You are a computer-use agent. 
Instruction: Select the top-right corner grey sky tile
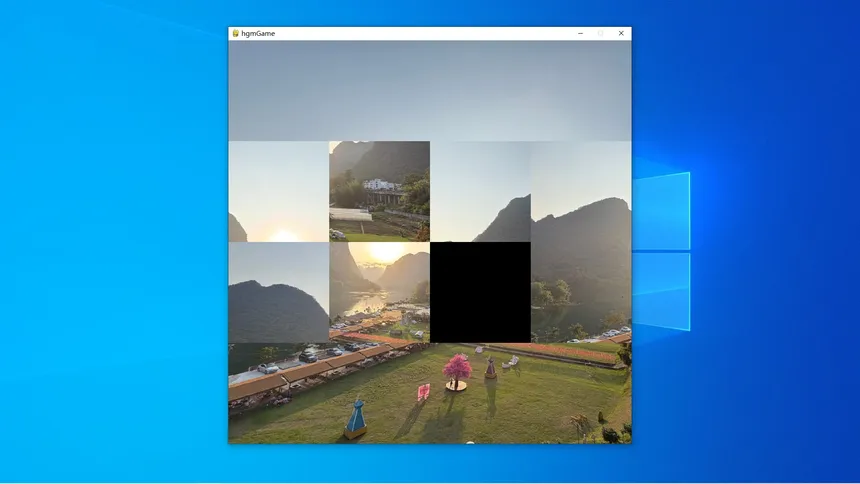point(581,91)
